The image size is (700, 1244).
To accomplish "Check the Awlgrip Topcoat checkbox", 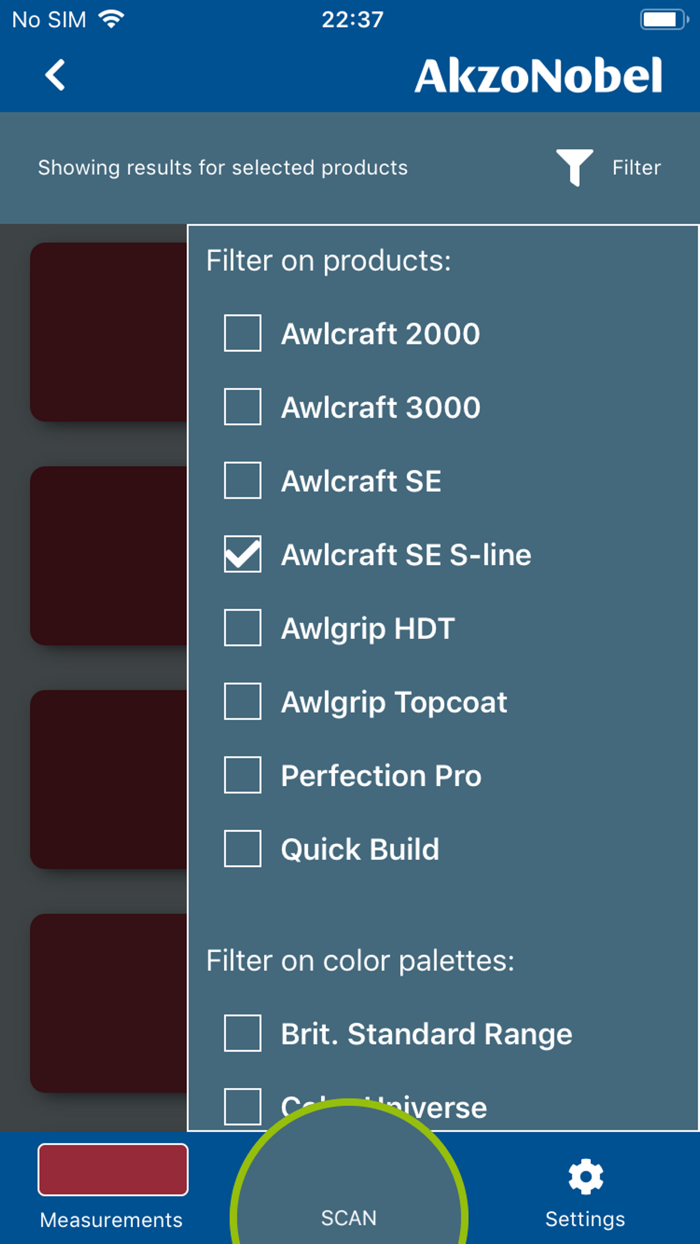I will (242, 701).
